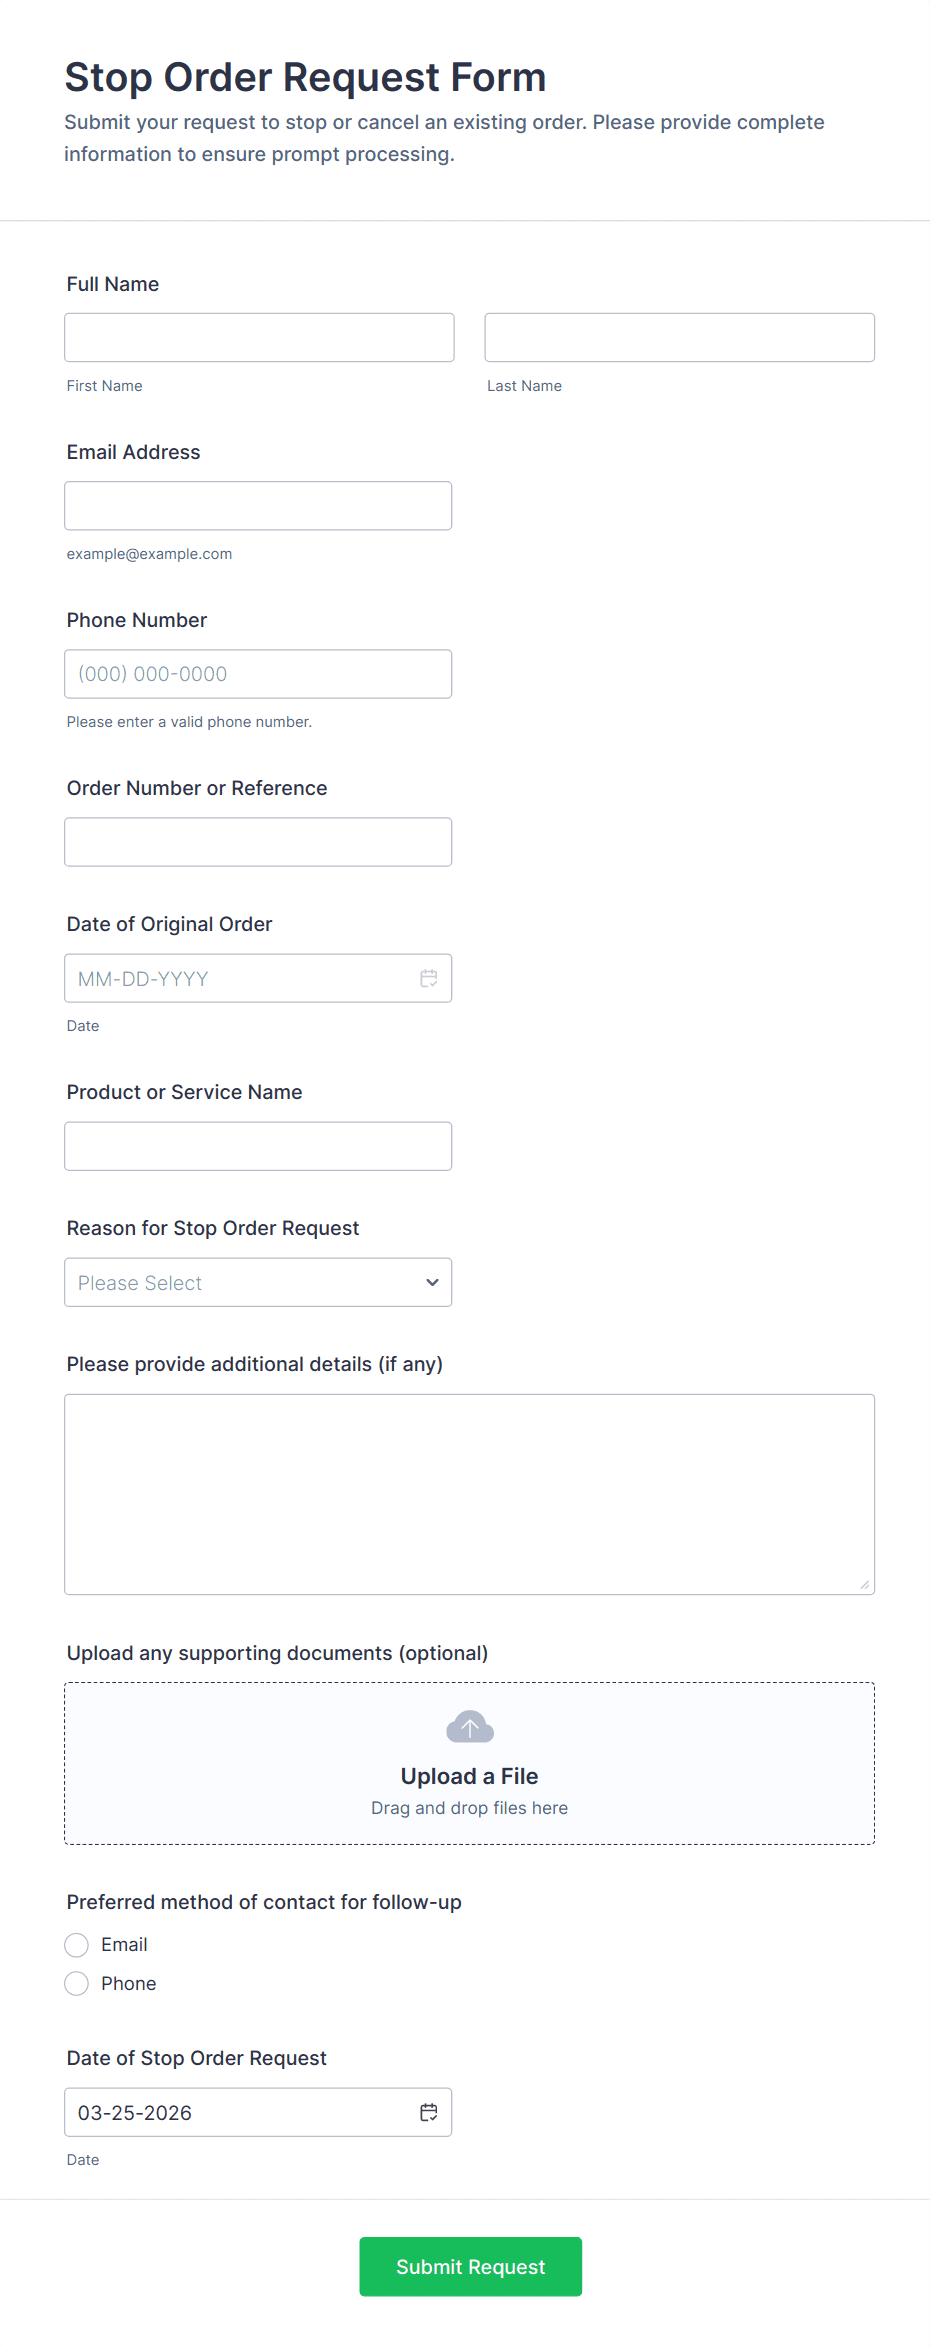Click the additional details text area
The image size is (930, 2346).
pos(469,1494)
